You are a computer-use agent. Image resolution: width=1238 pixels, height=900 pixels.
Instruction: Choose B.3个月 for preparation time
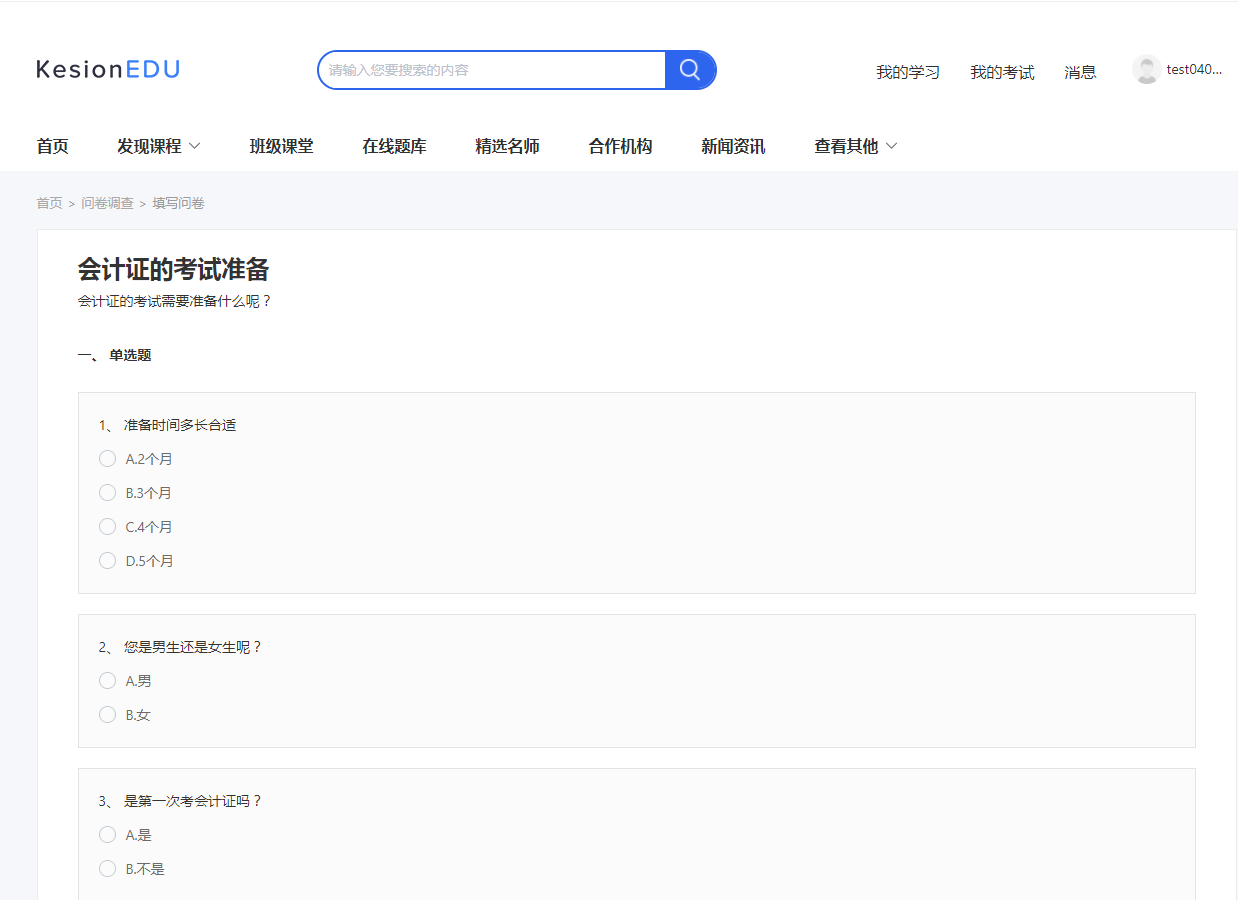click(x=108, y=493)
